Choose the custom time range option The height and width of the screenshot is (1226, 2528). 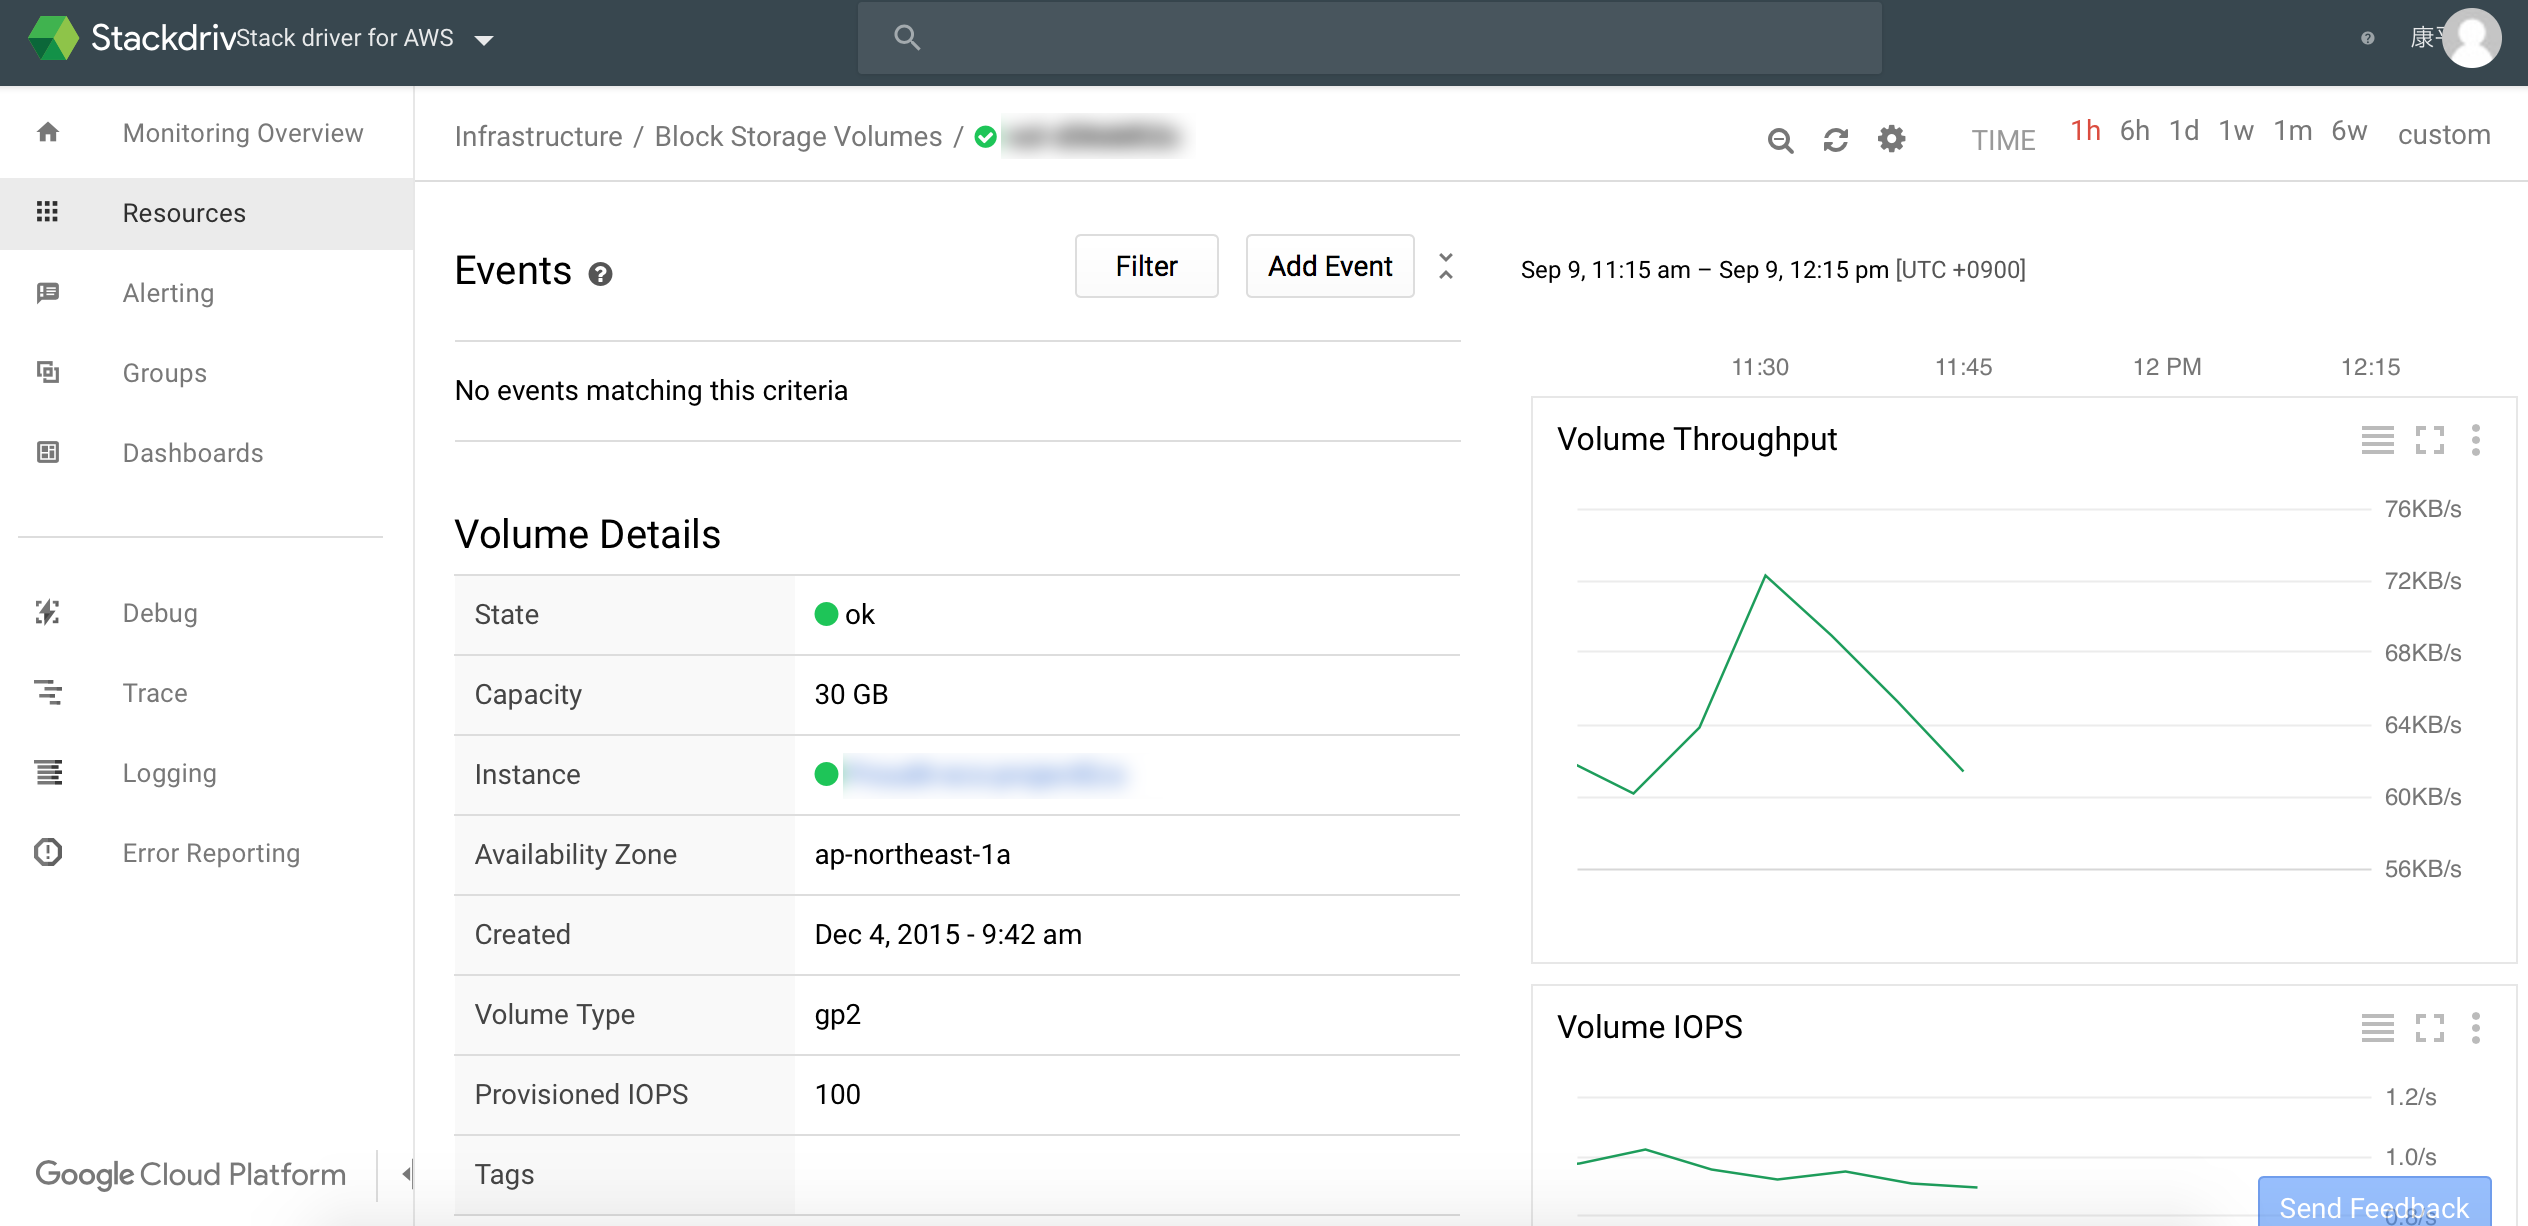click(2443, 134)
